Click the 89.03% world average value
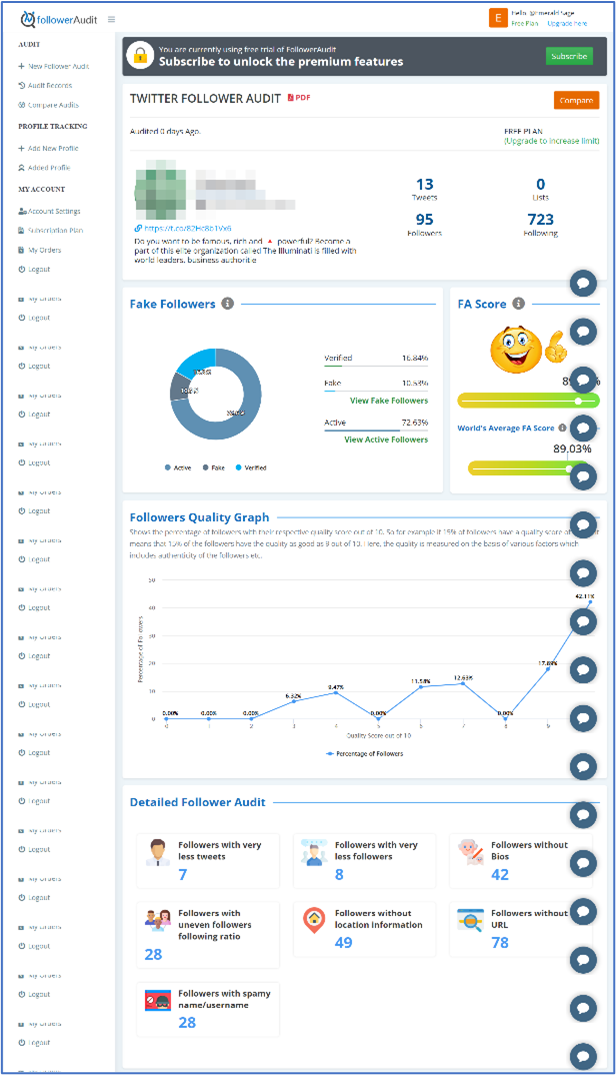 tap(572, 449)
